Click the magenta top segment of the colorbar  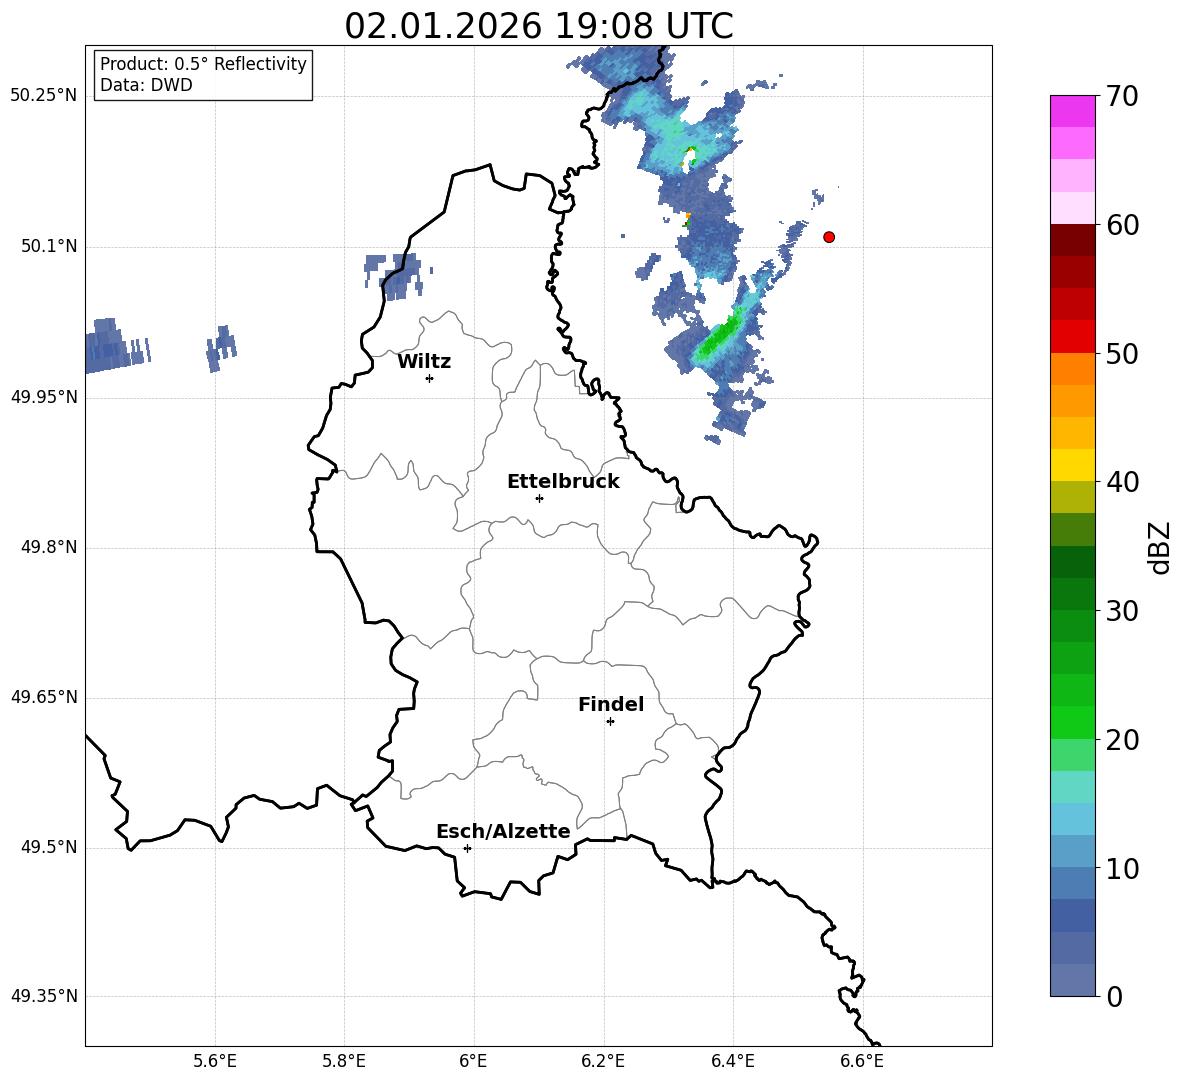[x=1073, y=111]
